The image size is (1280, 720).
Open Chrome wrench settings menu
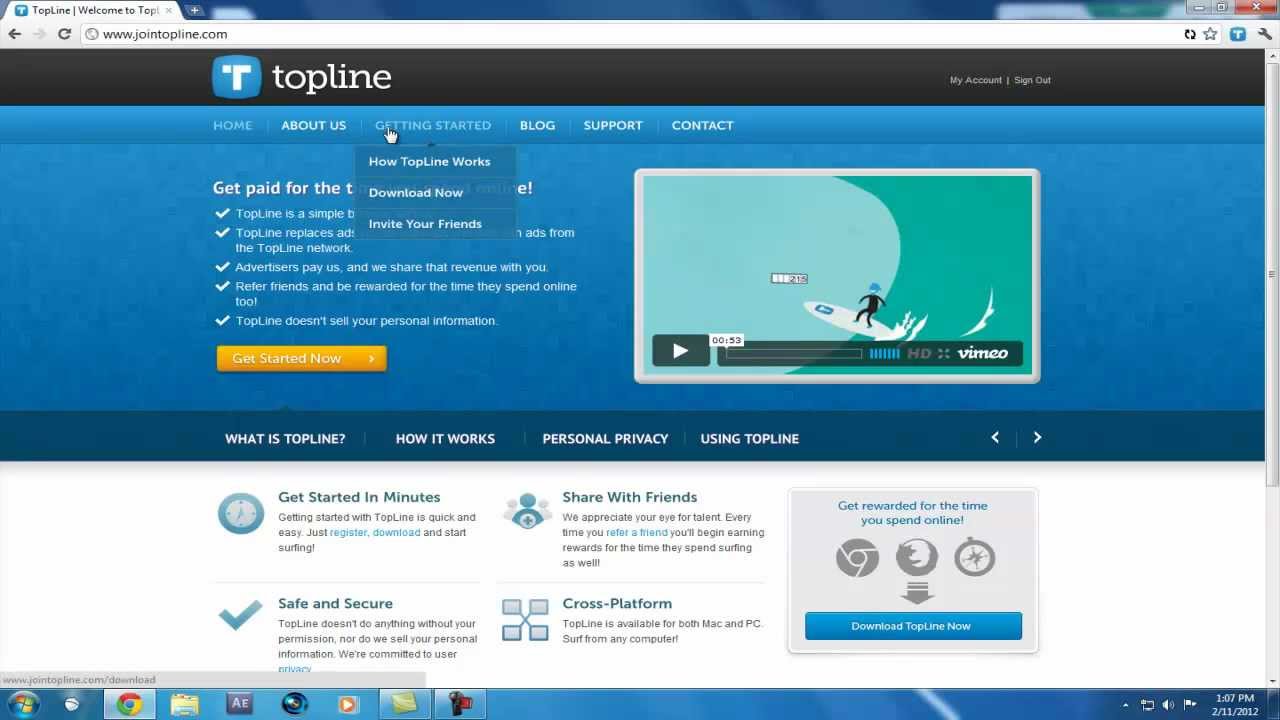(x=1265, y=34)
